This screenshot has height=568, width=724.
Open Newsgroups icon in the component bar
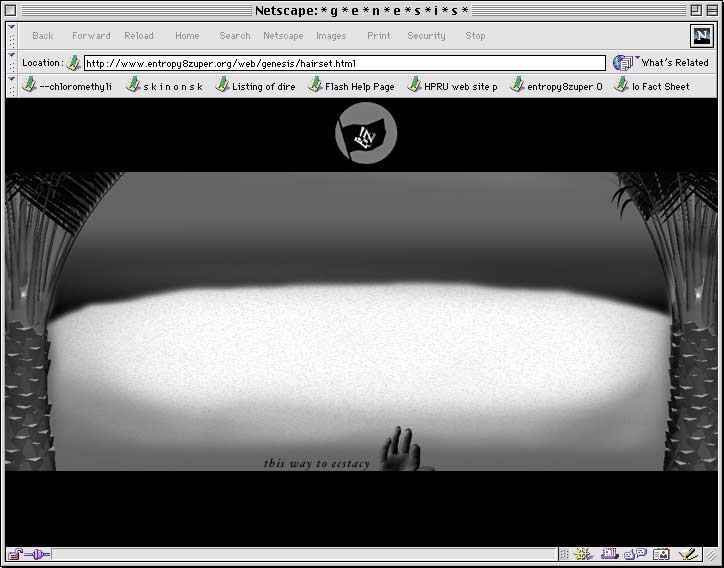[635, 554]
